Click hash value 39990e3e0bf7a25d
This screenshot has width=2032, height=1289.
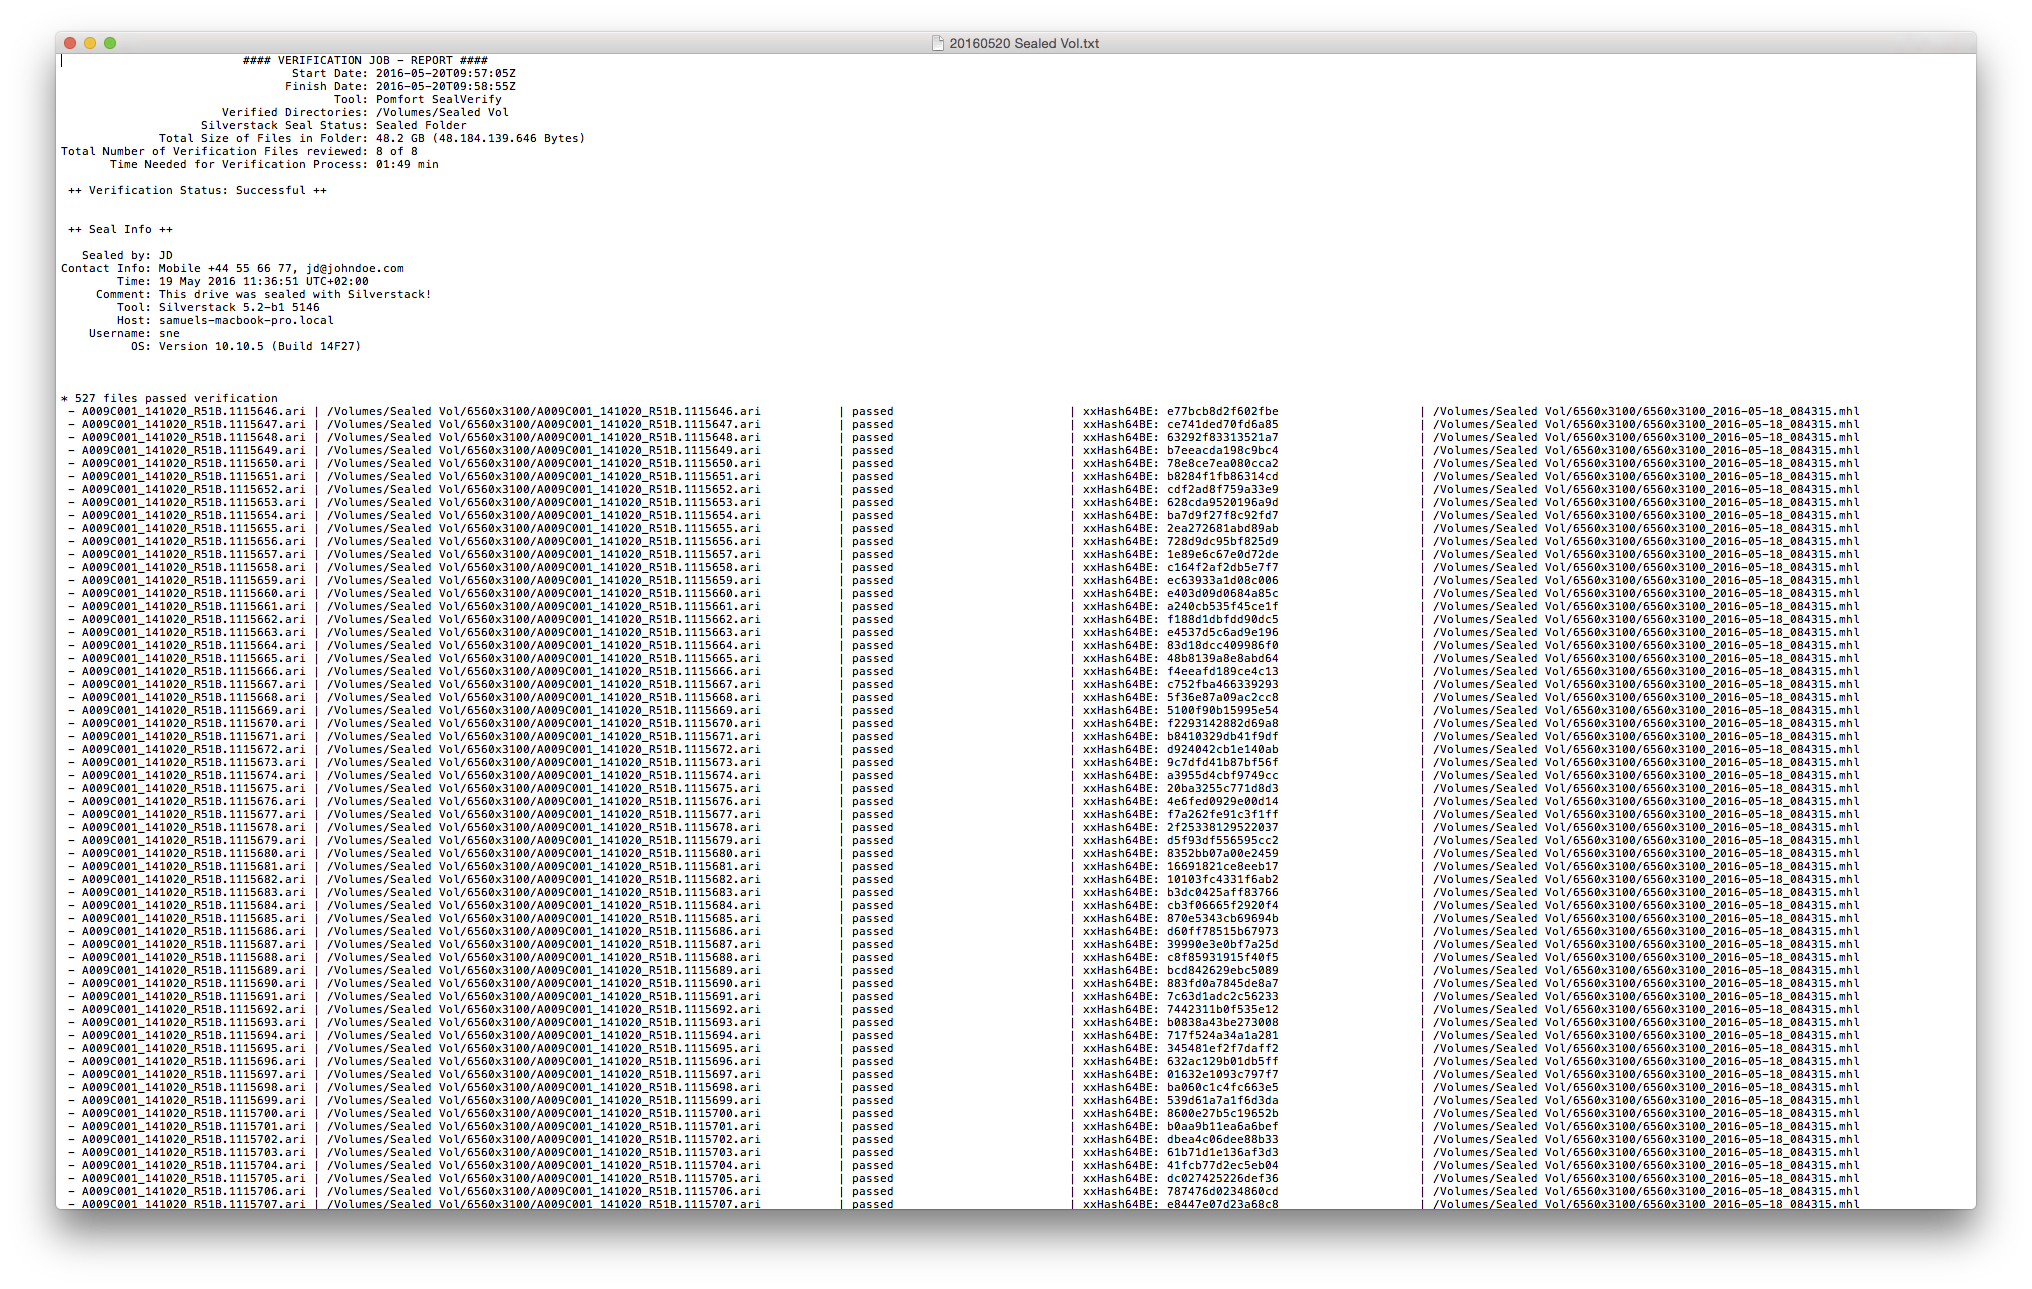click(1222, 944)
